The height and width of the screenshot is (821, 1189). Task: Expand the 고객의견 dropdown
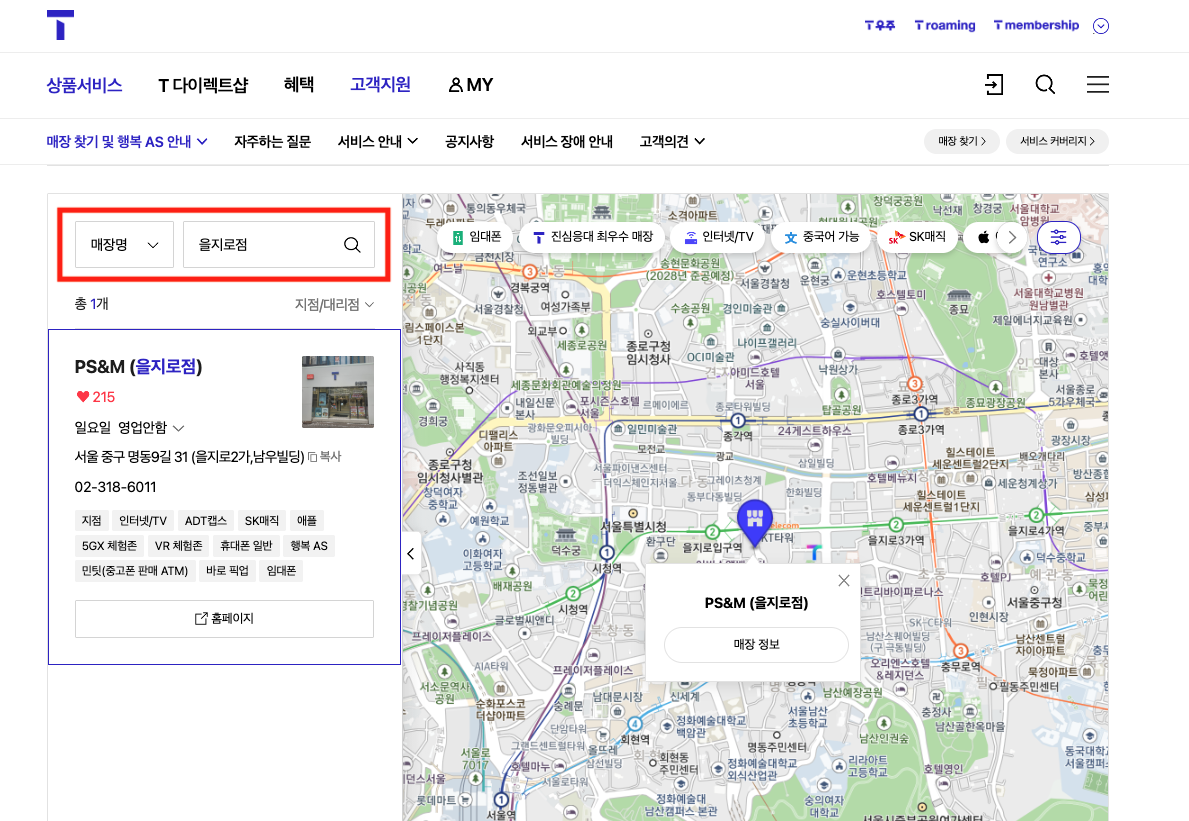[x=672, y=141]
